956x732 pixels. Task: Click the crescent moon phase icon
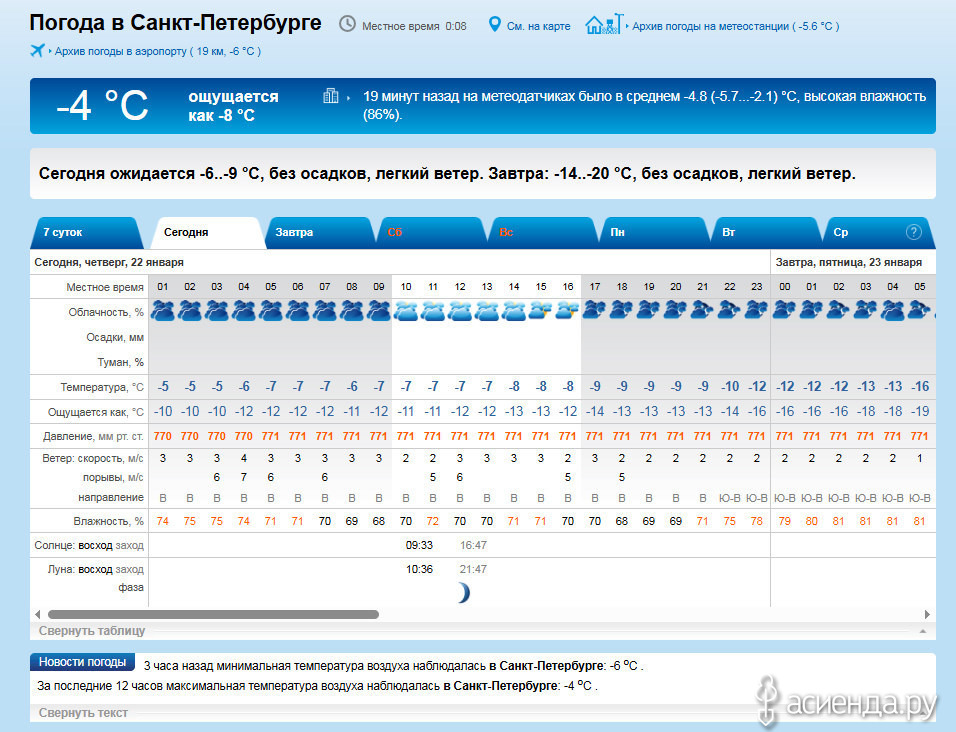462,593
